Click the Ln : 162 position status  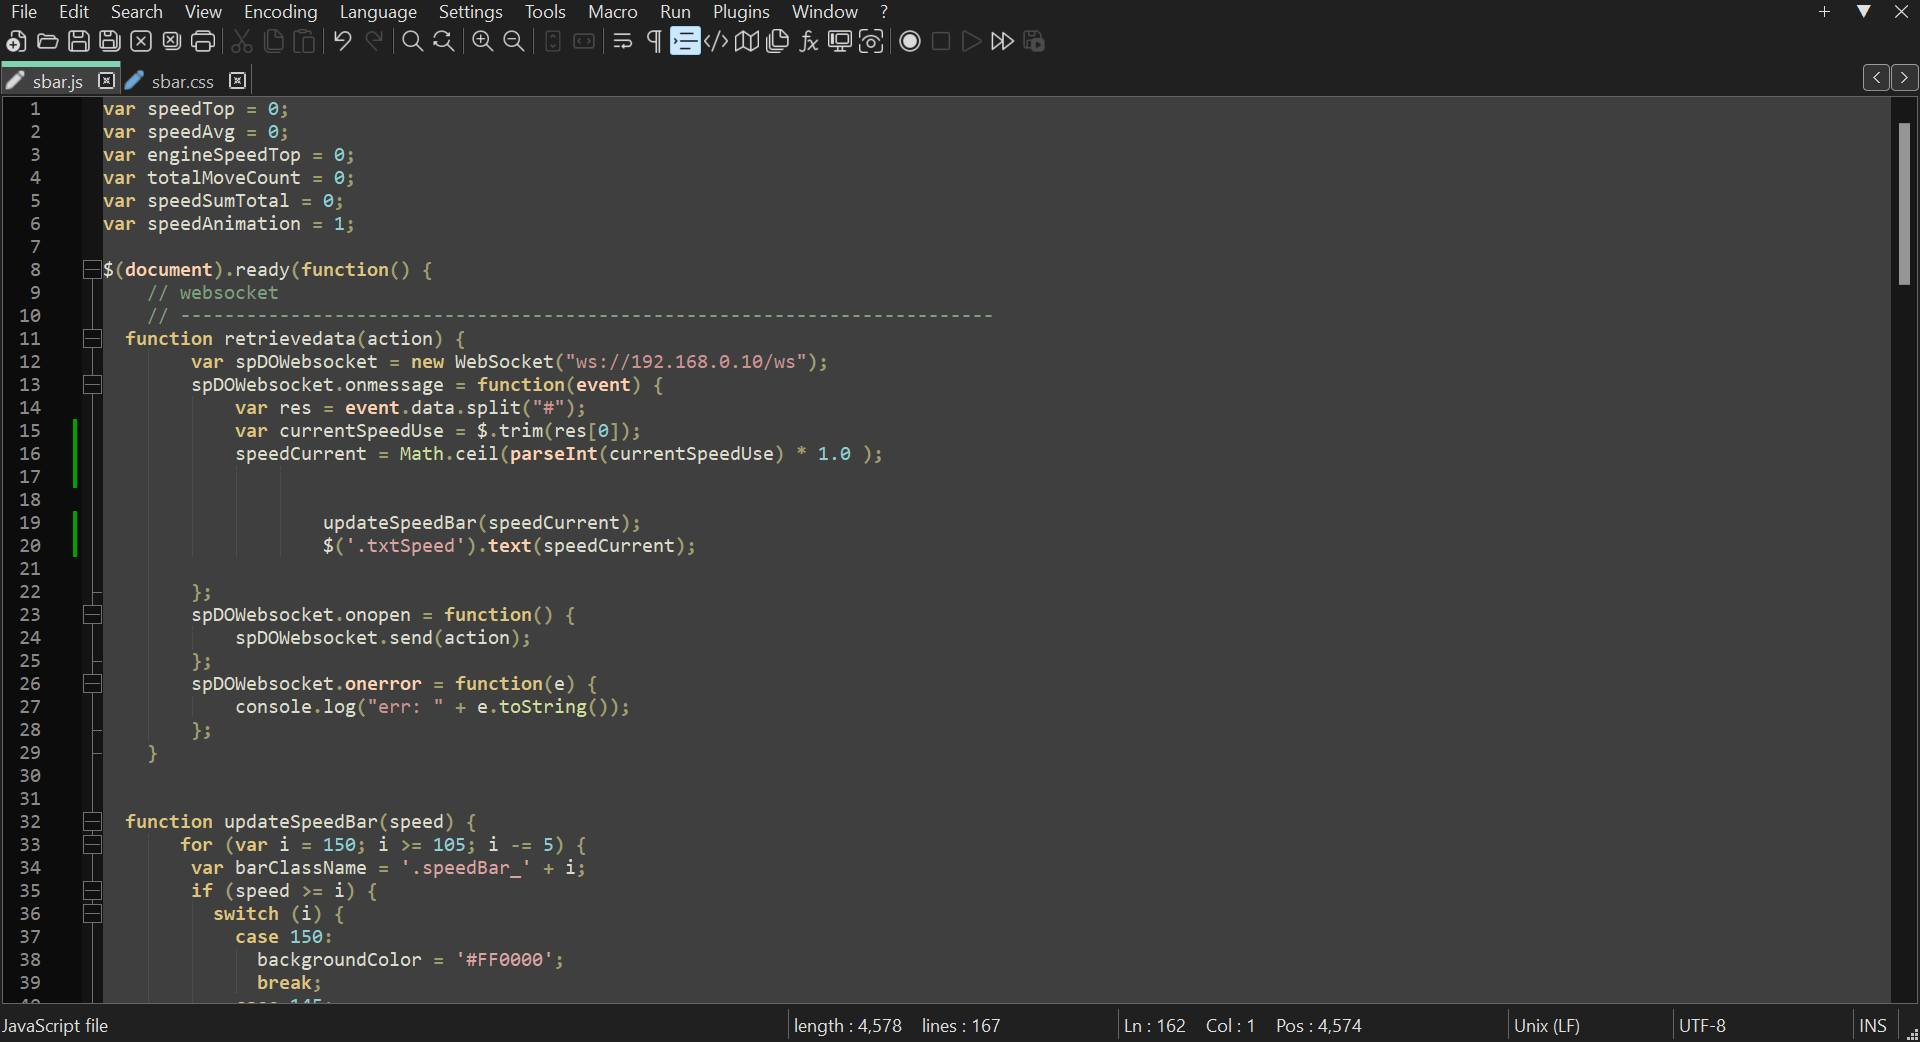tap(1154, 1026)
